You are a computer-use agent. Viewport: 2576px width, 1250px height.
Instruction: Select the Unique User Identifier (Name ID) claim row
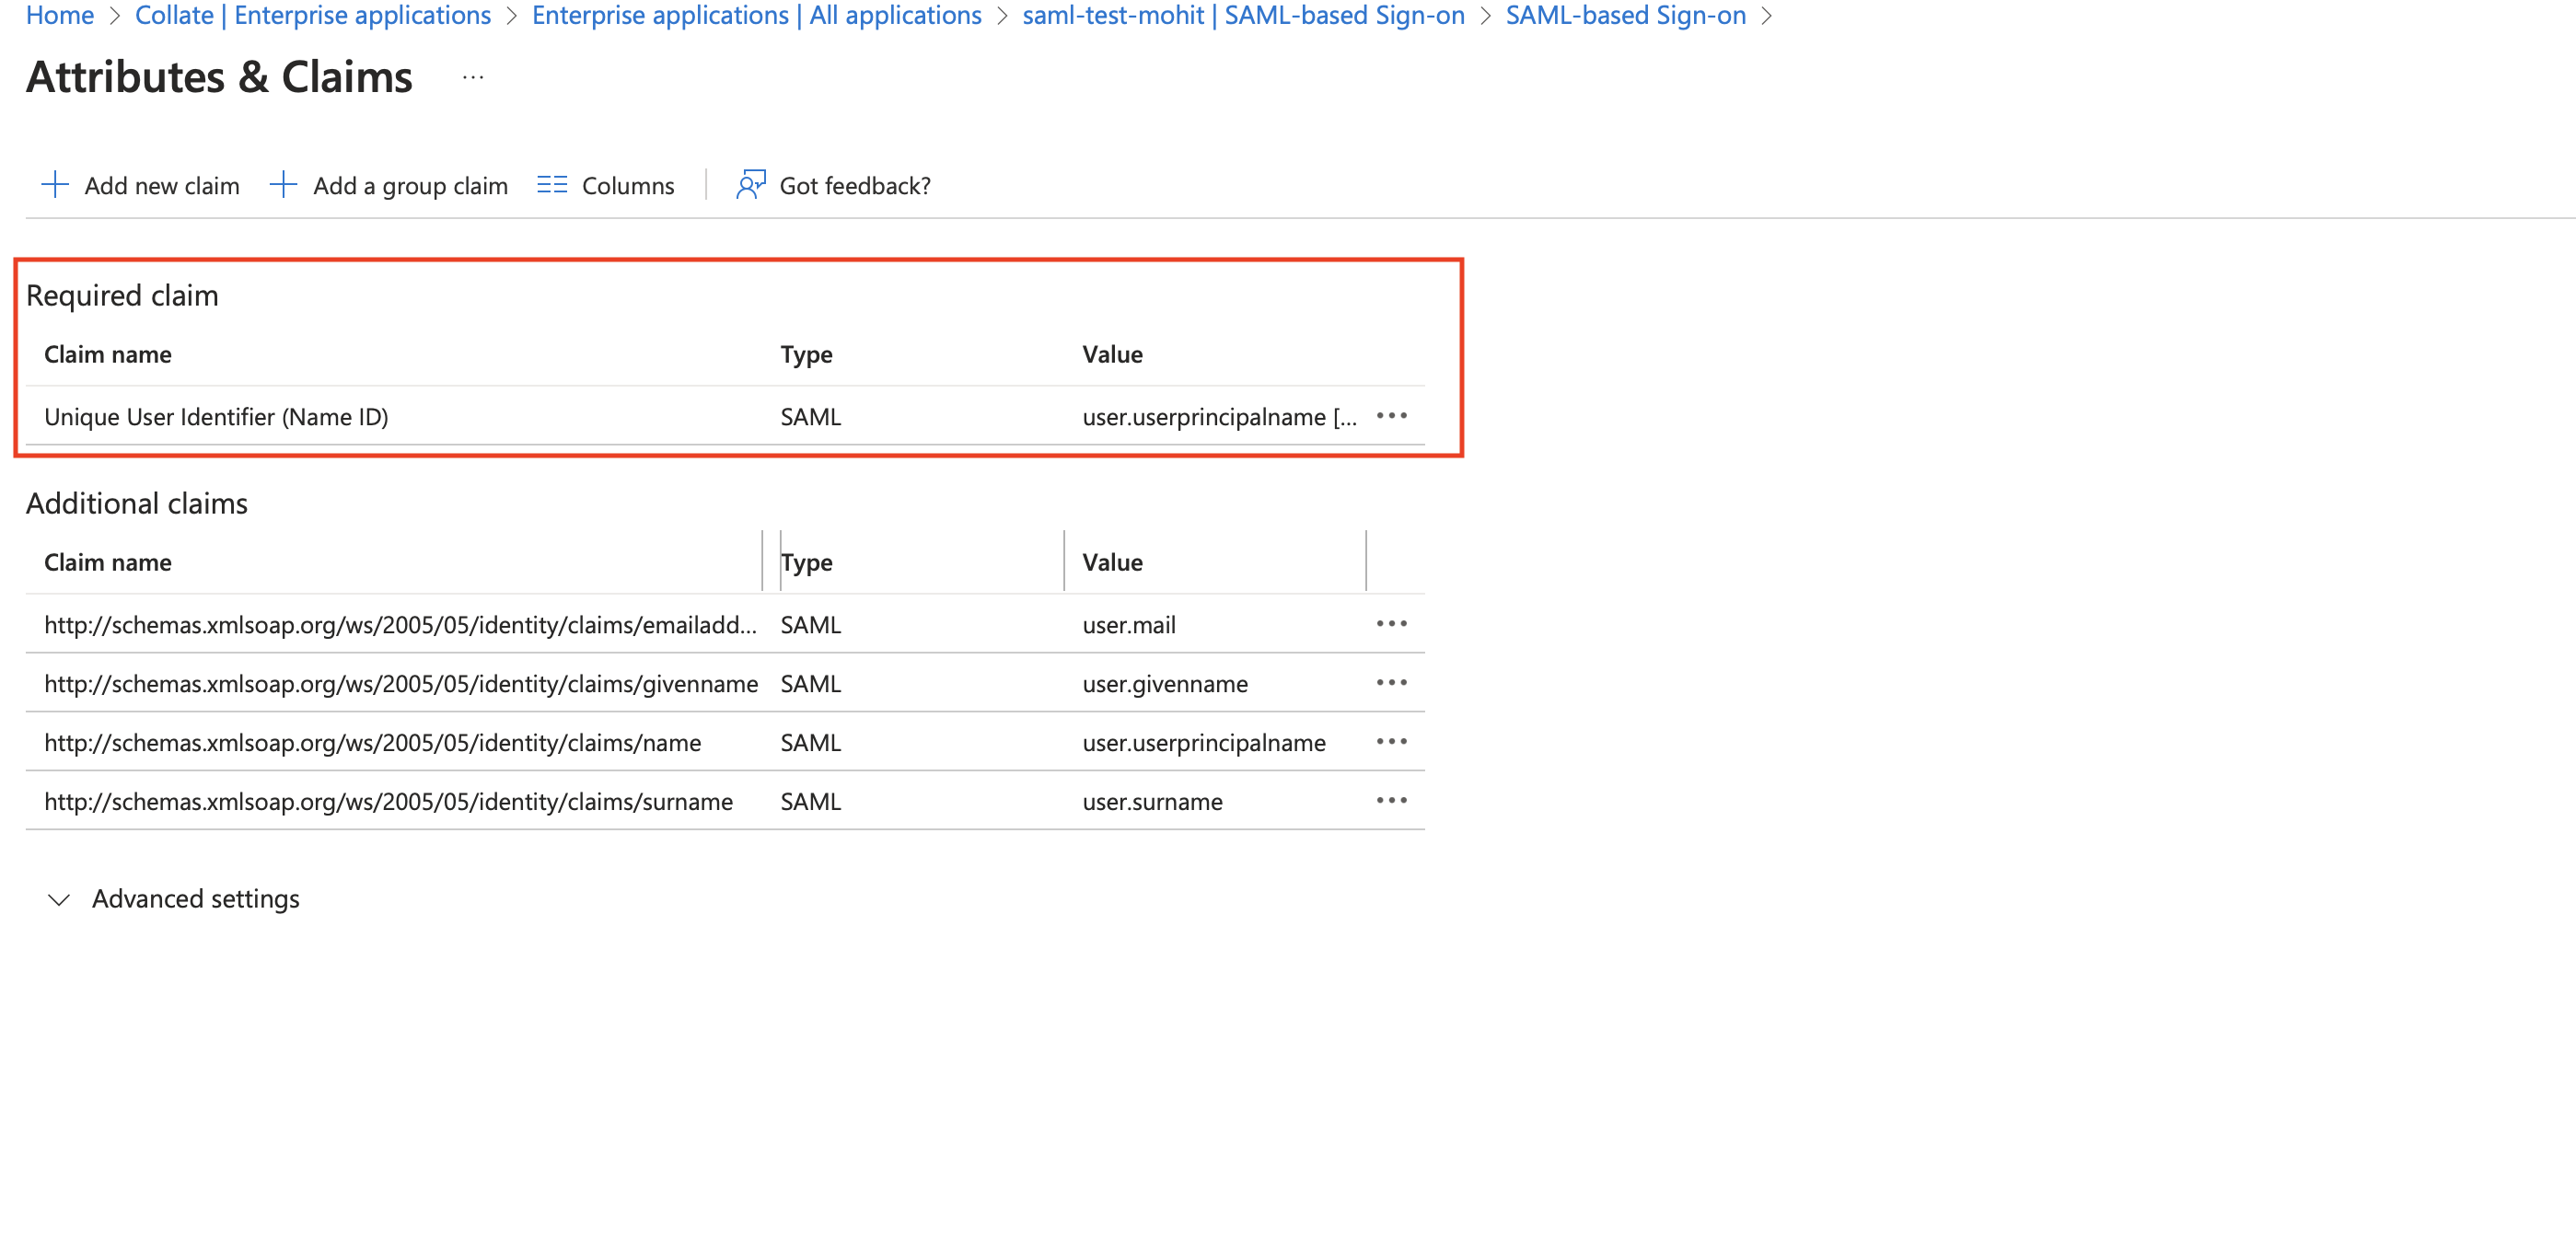216,417
